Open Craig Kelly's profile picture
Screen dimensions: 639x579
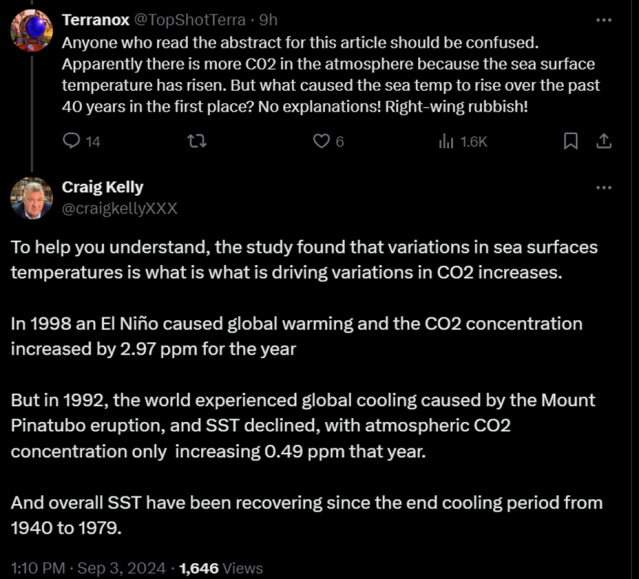[31, 197]
